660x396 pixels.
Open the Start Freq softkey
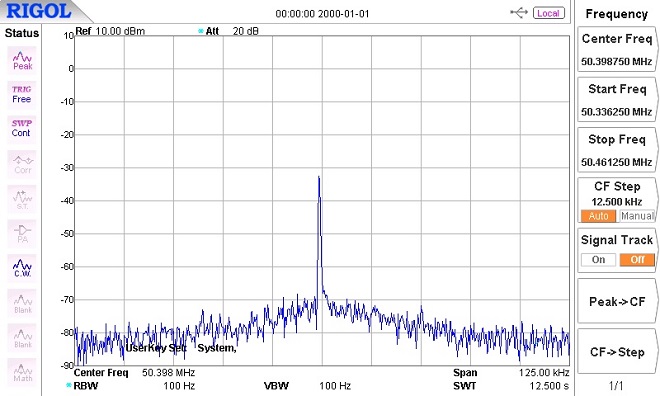point(617,100)
